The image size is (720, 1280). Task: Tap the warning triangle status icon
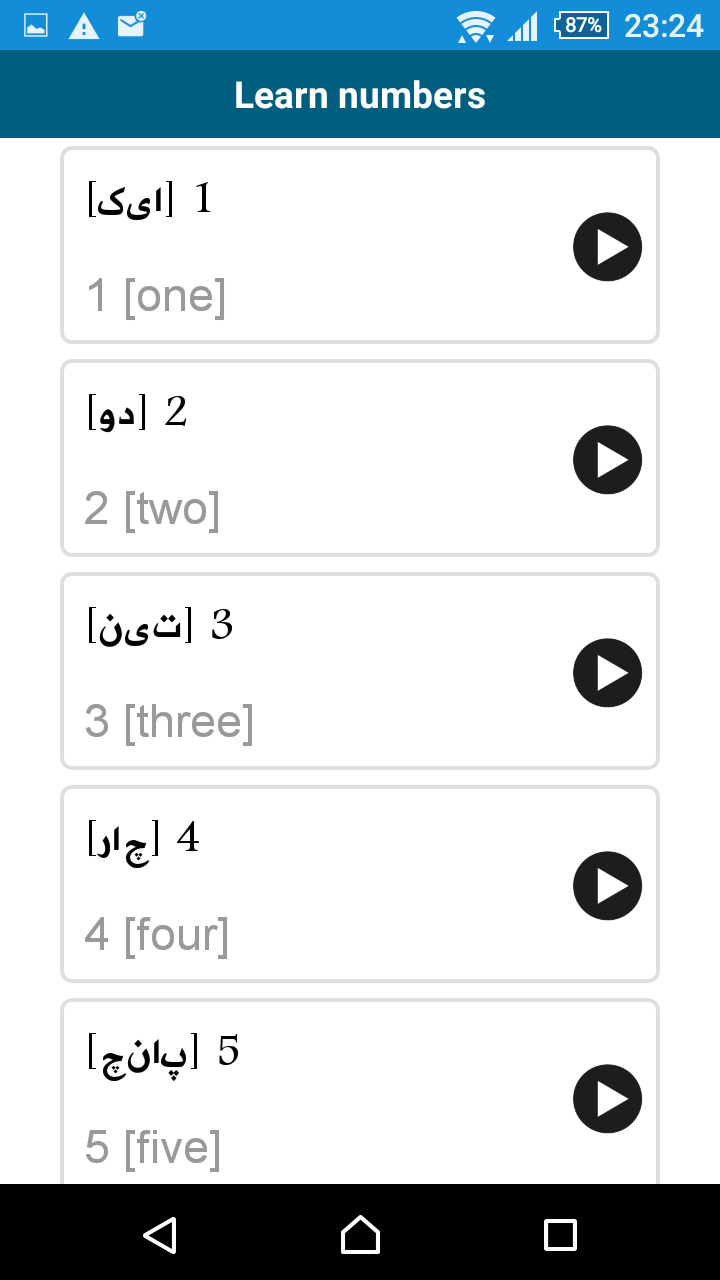[x=84, y=26]
